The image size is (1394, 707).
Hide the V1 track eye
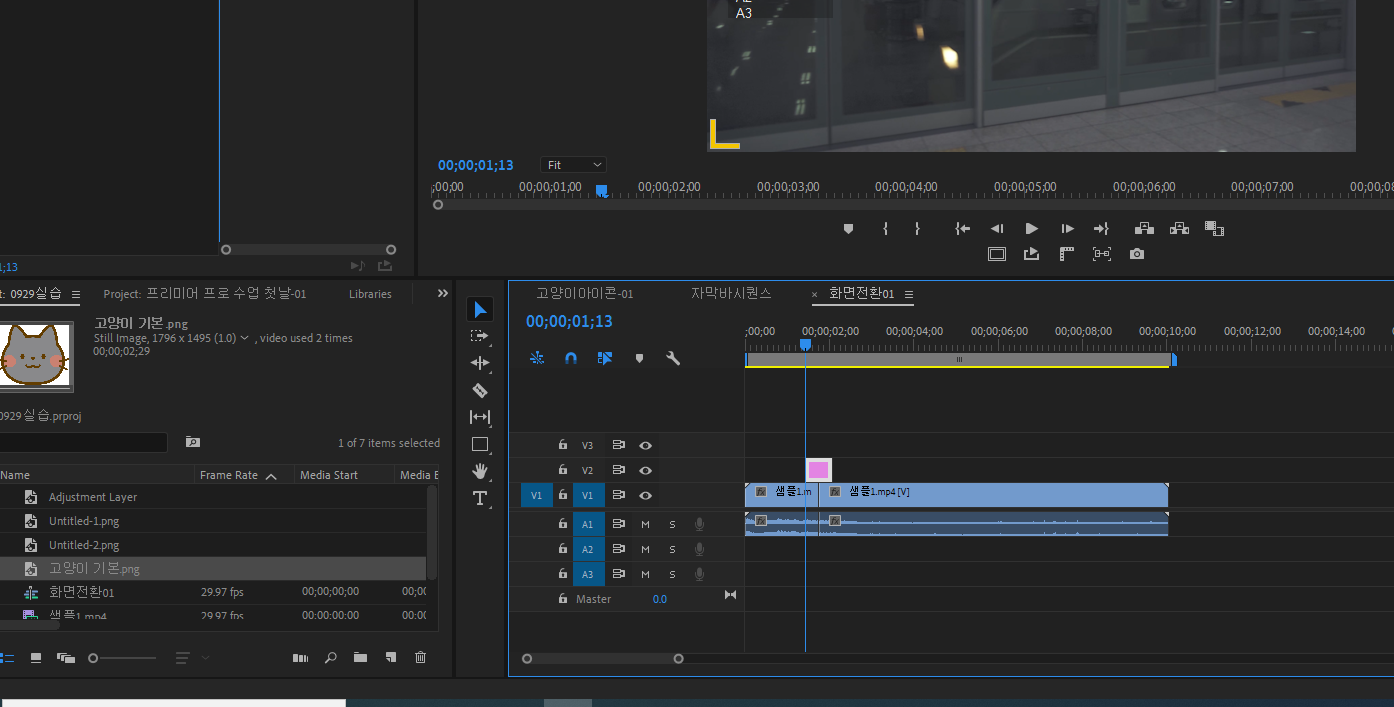(x=646, y=495)
